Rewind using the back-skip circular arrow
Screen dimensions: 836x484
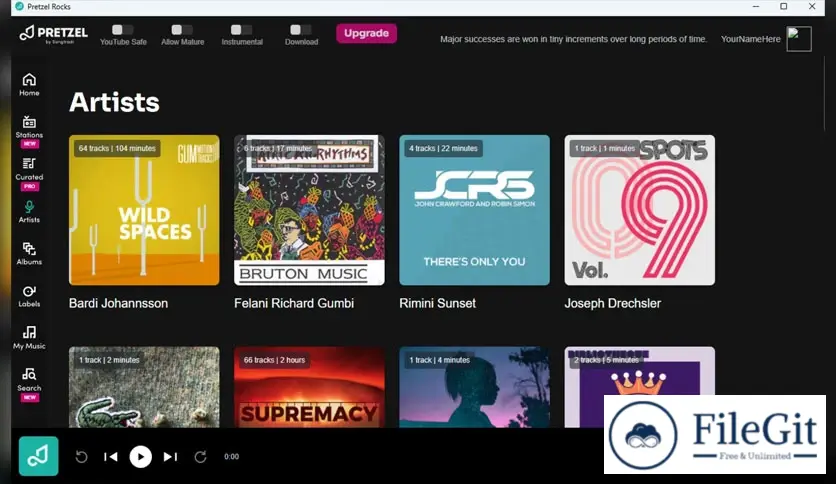(81, 457)
